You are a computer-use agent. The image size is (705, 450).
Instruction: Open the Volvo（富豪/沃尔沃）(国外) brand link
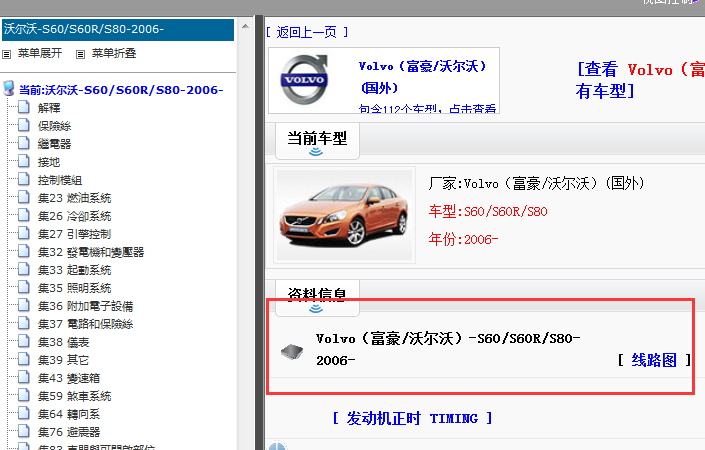(423, 76)
